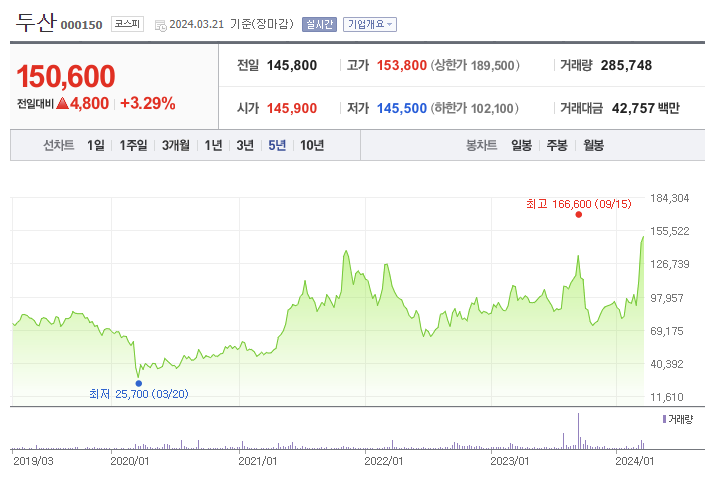This screenshot has height=478, width=705.
Task: Click the 두산 stock name heading
Action: click(36, 22)
